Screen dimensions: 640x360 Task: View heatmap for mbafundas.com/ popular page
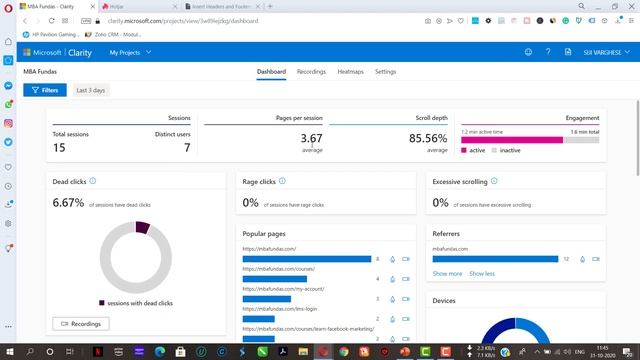(392, 259)
